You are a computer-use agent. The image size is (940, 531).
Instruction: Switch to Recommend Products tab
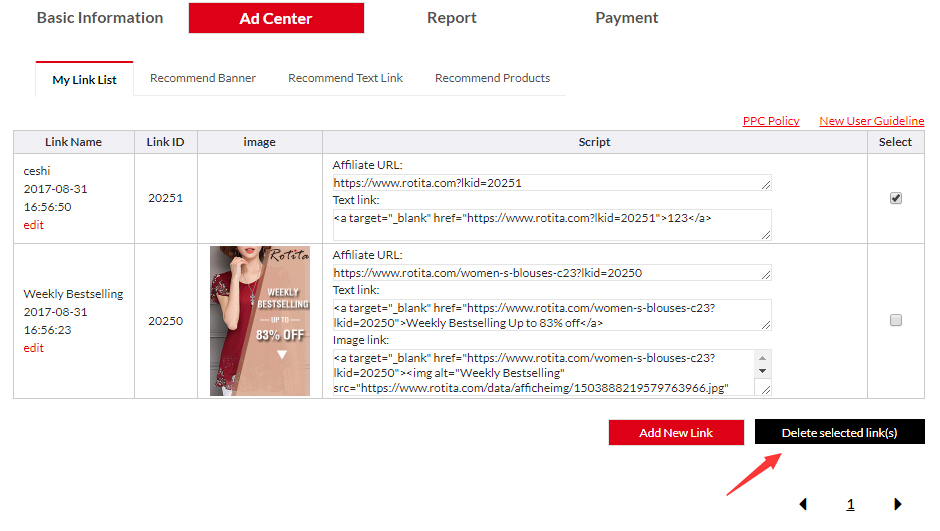pyautogui.click(x=492, y=78)
